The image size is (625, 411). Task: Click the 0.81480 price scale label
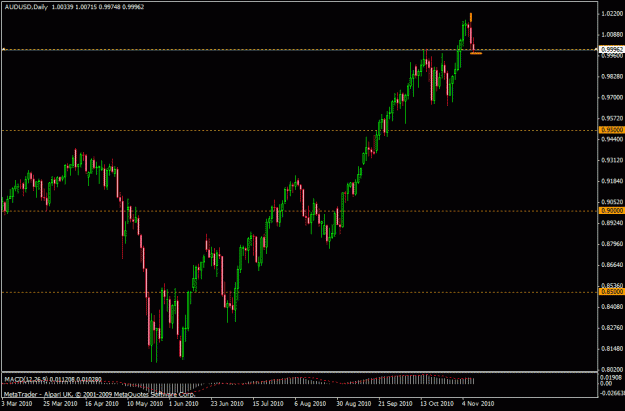point(612,348)
